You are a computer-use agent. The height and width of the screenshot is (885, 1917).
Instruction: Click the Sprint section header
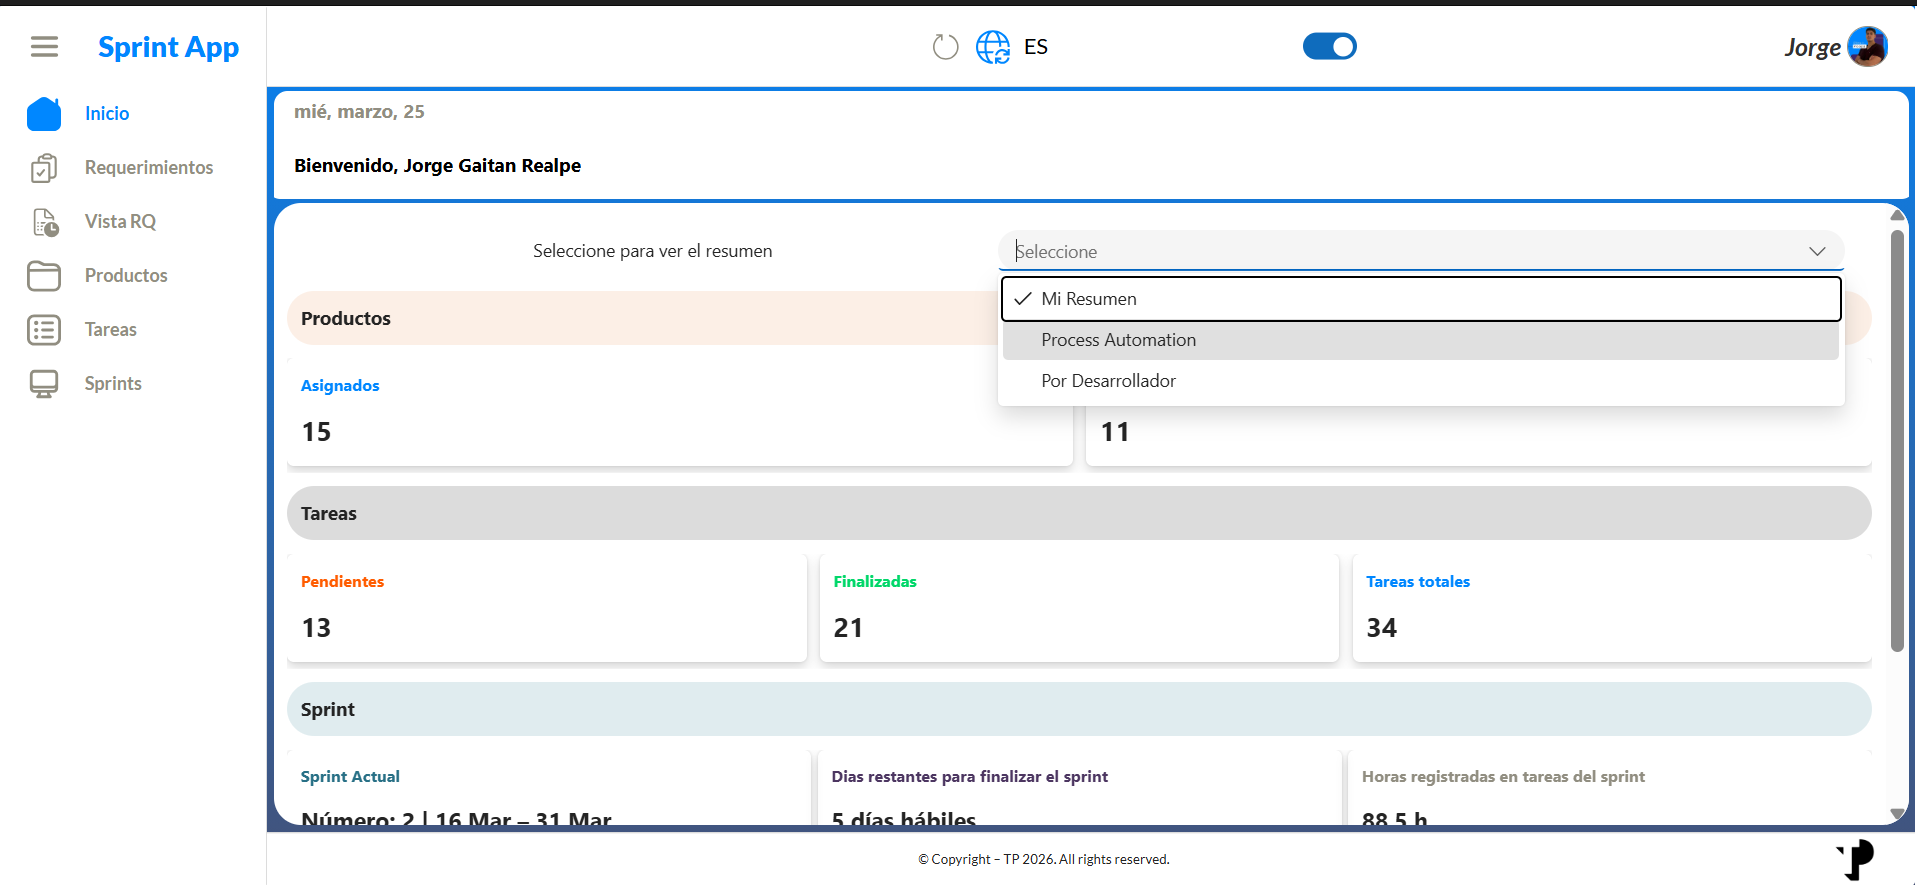(1079, 710)
